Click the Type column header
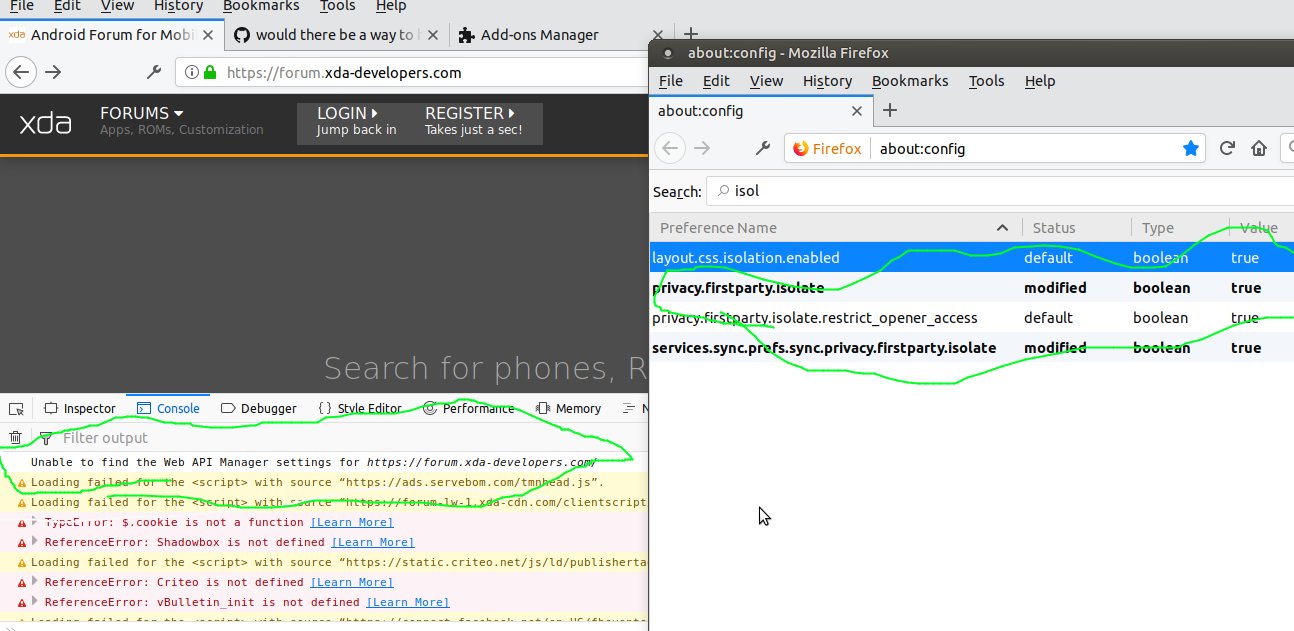The width and height of the screenshot is (1294, 631). point(1180,228)
